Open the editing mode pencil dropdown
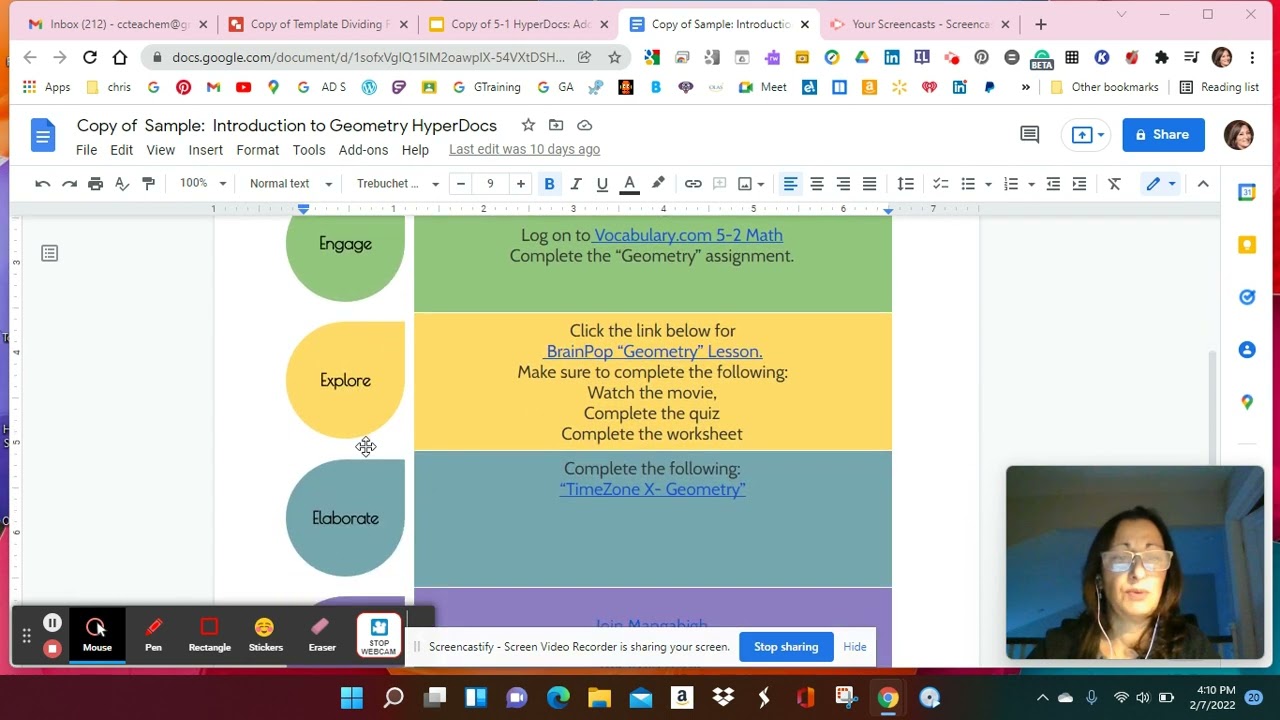Viewport: 1280px width, 720px height. [1161, 184]
